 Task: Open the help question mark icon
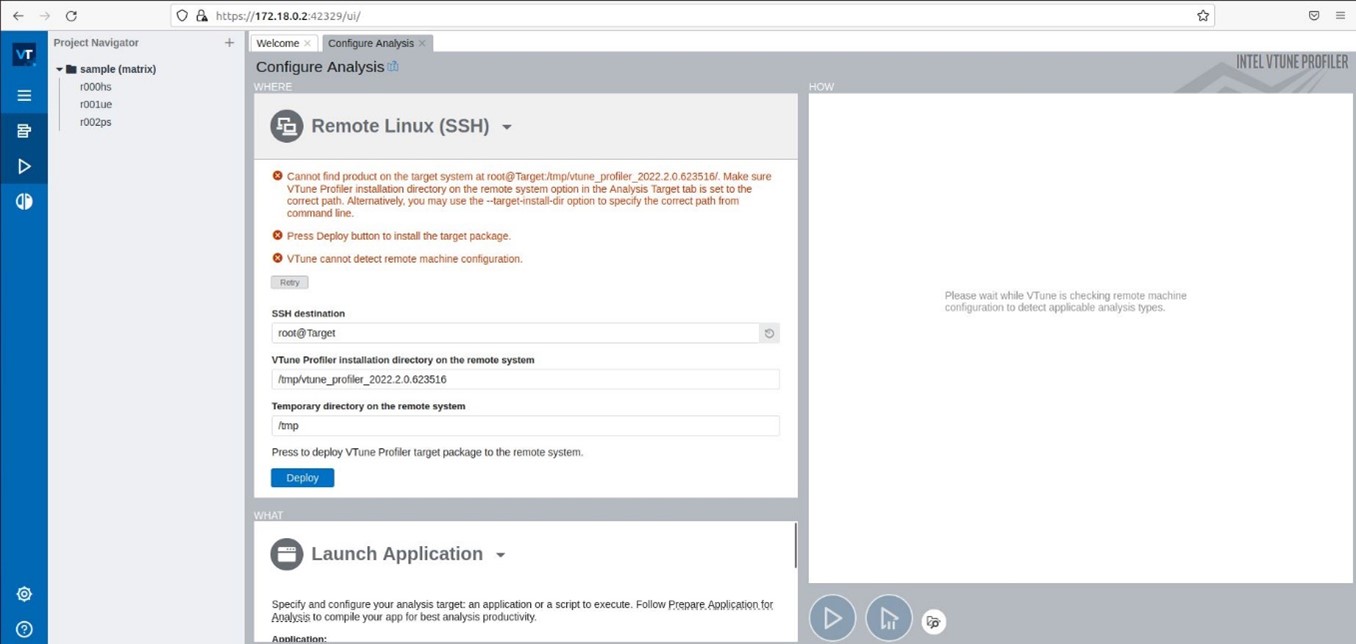pyautogui.click(x=24, y=629)
